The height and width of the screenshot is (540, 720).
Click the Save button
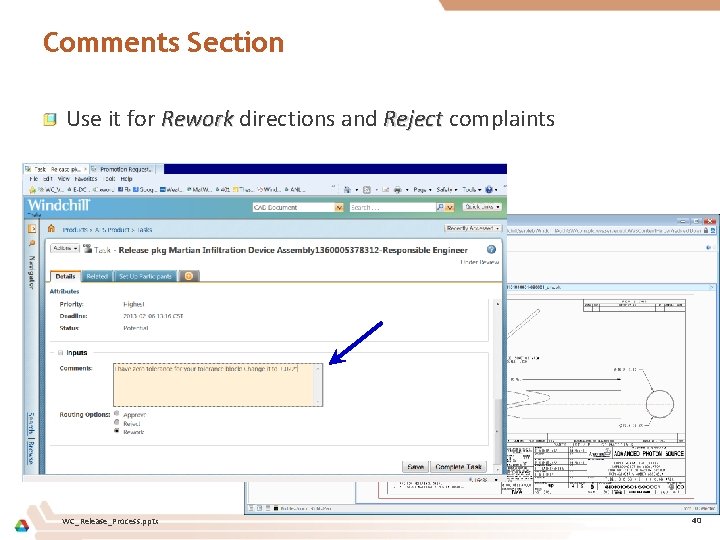(x=415, y=467)
